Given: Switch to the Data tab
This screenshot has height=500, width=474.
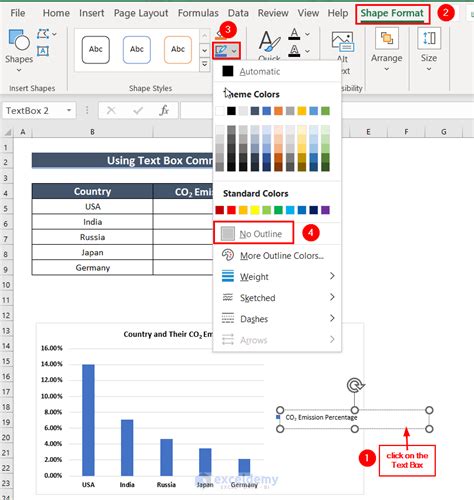Looking at the screenshot, I should point(238,13).
